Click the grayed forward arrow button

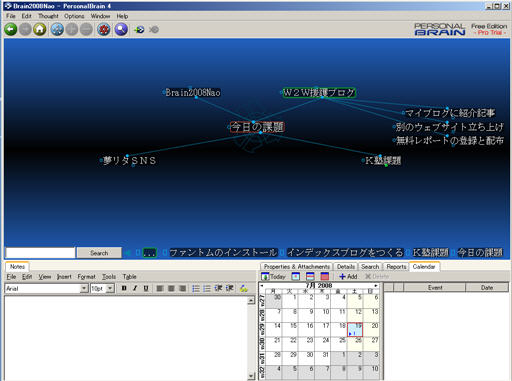pyautogui.click(x=25, y=30)
